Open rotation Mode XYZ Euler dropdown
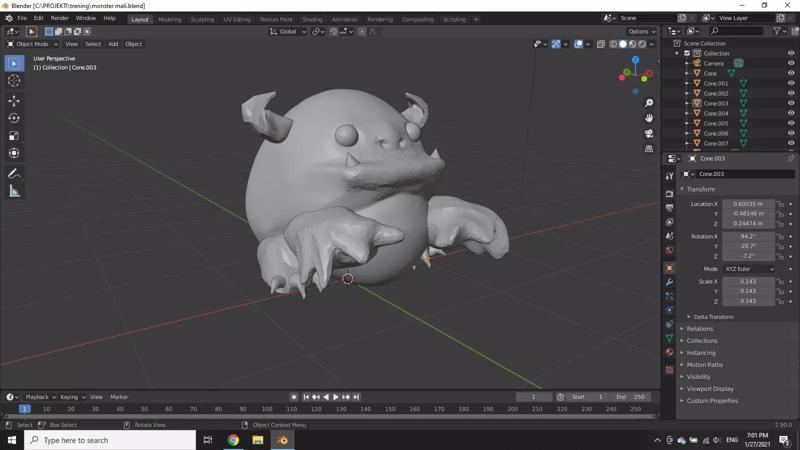The image size is (800, 450). (x=749, y=269)
